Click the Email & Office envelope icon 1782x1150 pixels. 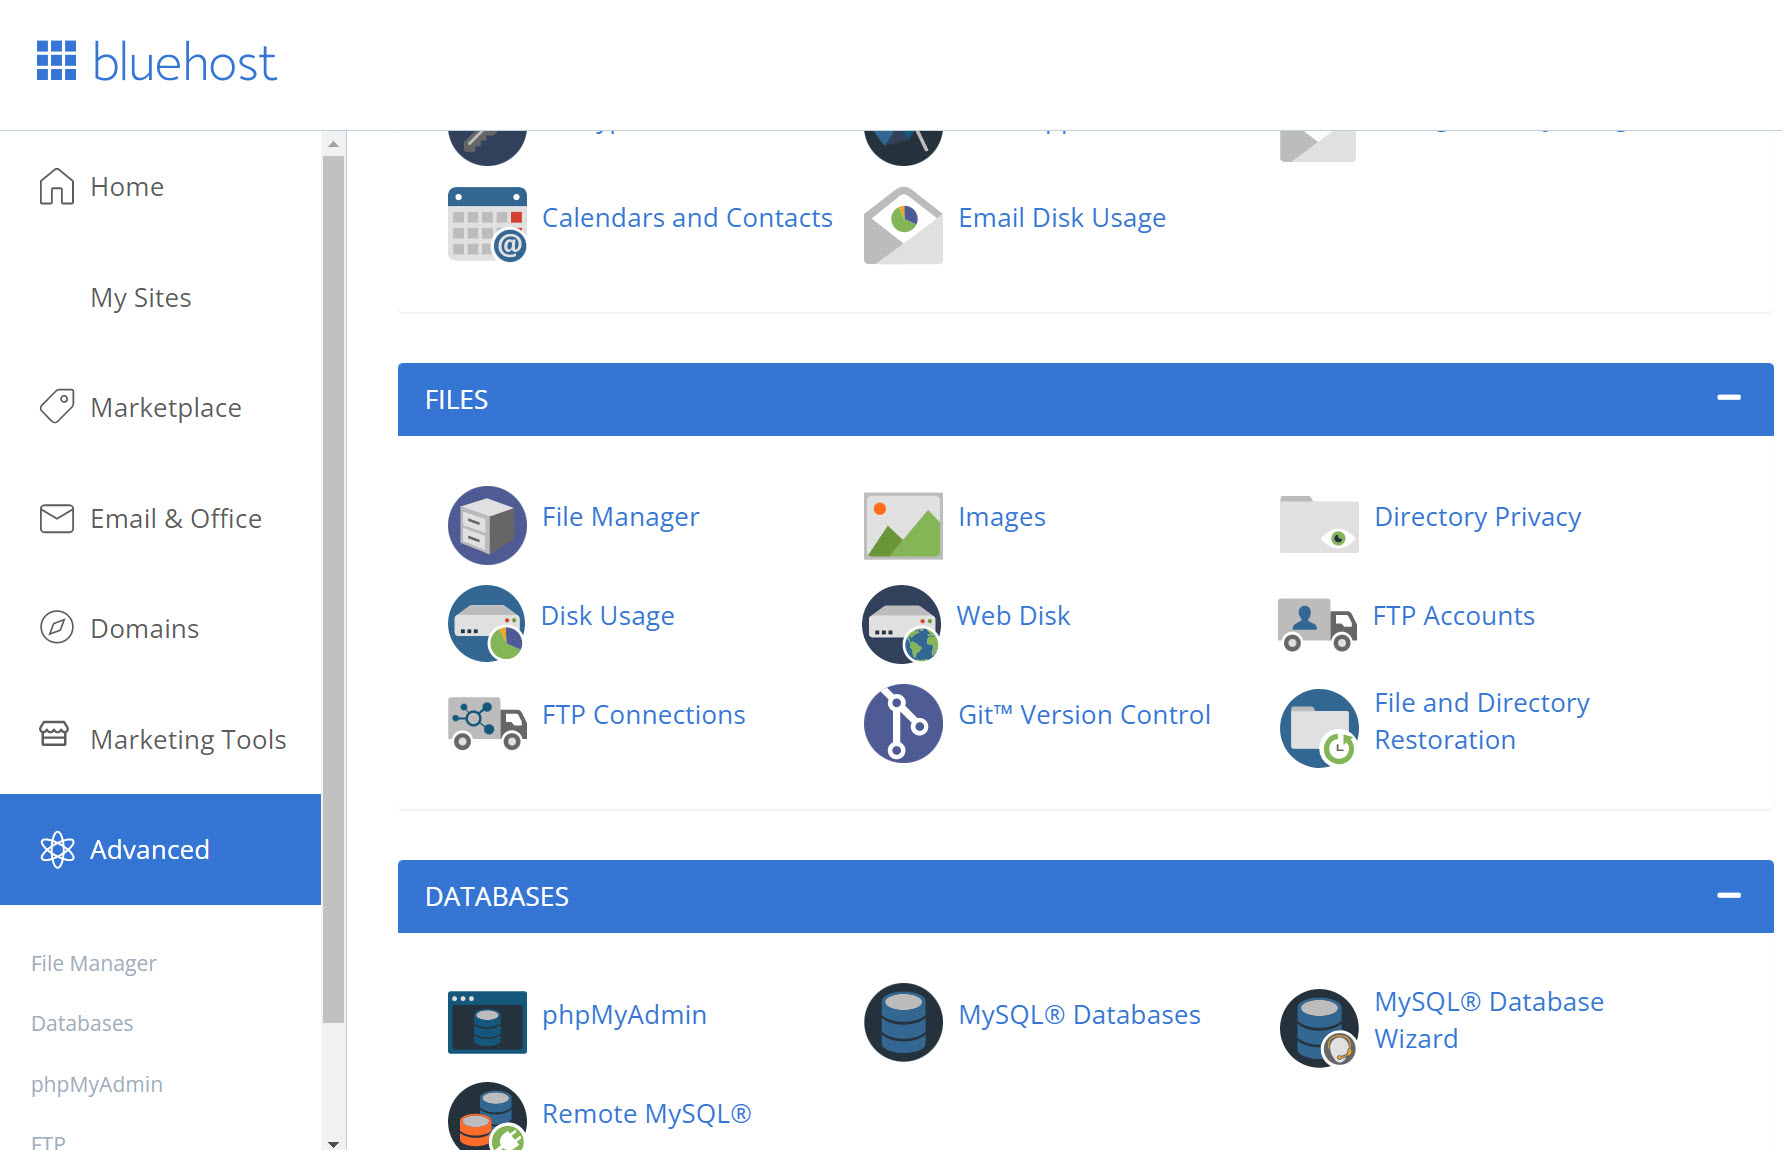(57, 518)
